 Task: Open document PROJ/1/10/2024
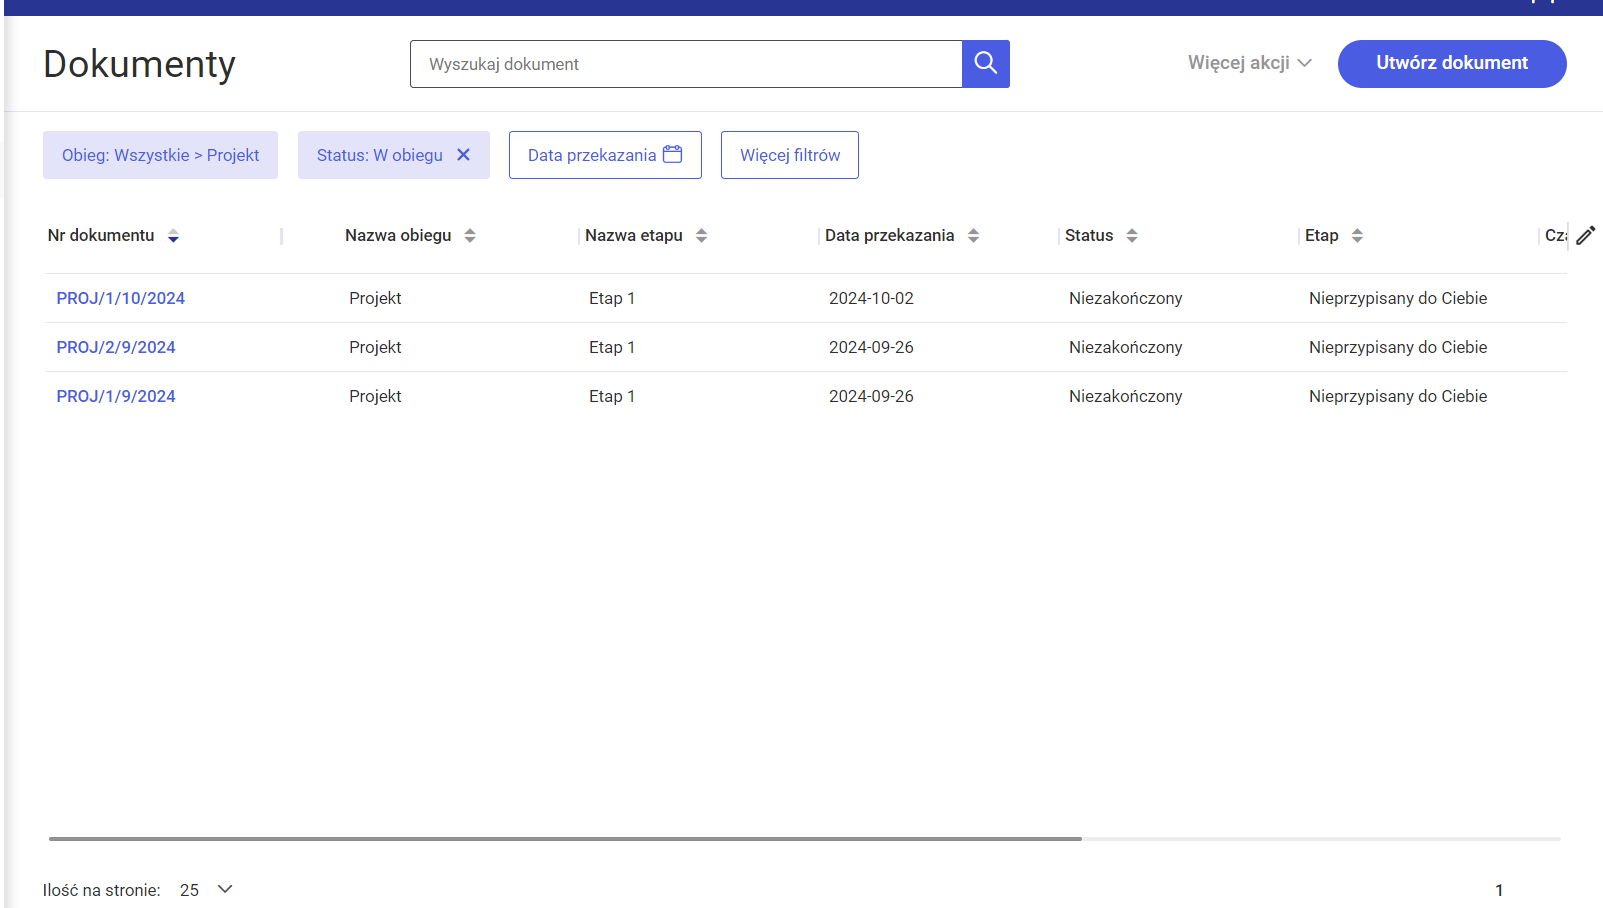pos(120,298)
